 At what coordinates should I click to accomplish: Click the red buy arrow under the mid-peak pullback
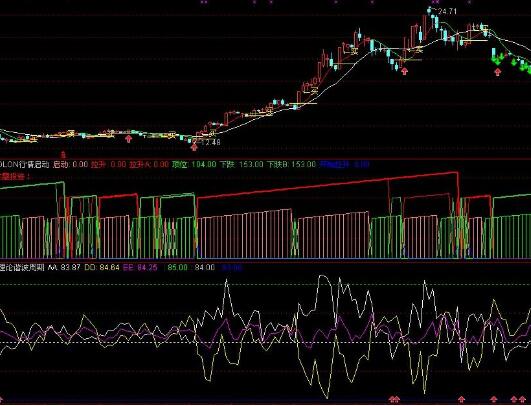404,71
